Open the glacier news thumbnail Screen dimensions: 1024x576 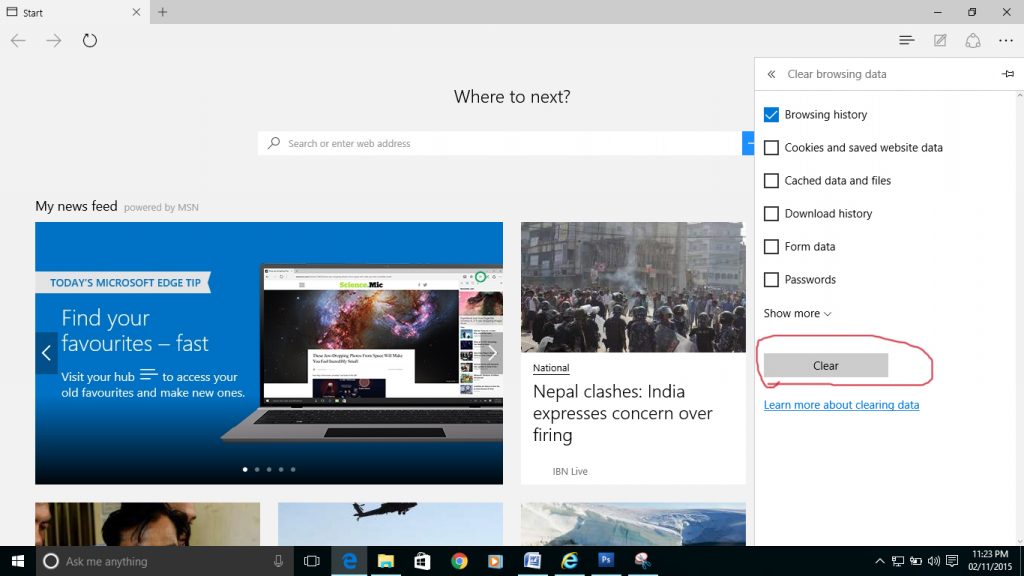[633, 524]
